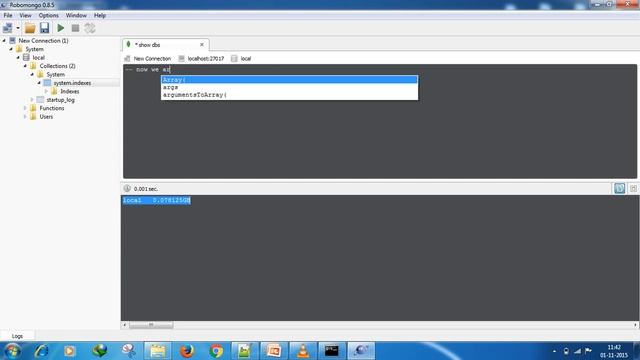640x360 pixels.
Task: Click the highlighted 'local 0.078125GB' result
Action: tap(157, 200)
